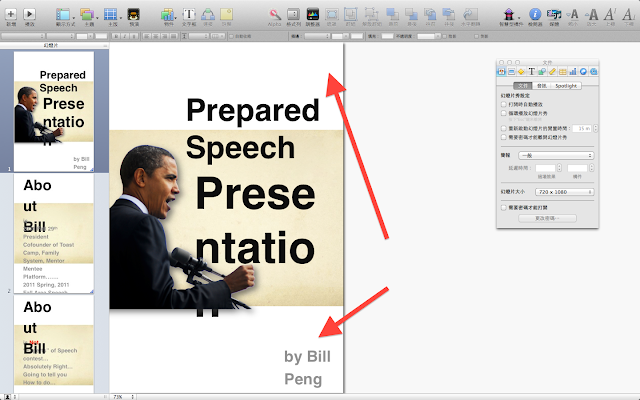
Task: Enable automatically play upon open checkbox
Action: click(x=504, y=104)
